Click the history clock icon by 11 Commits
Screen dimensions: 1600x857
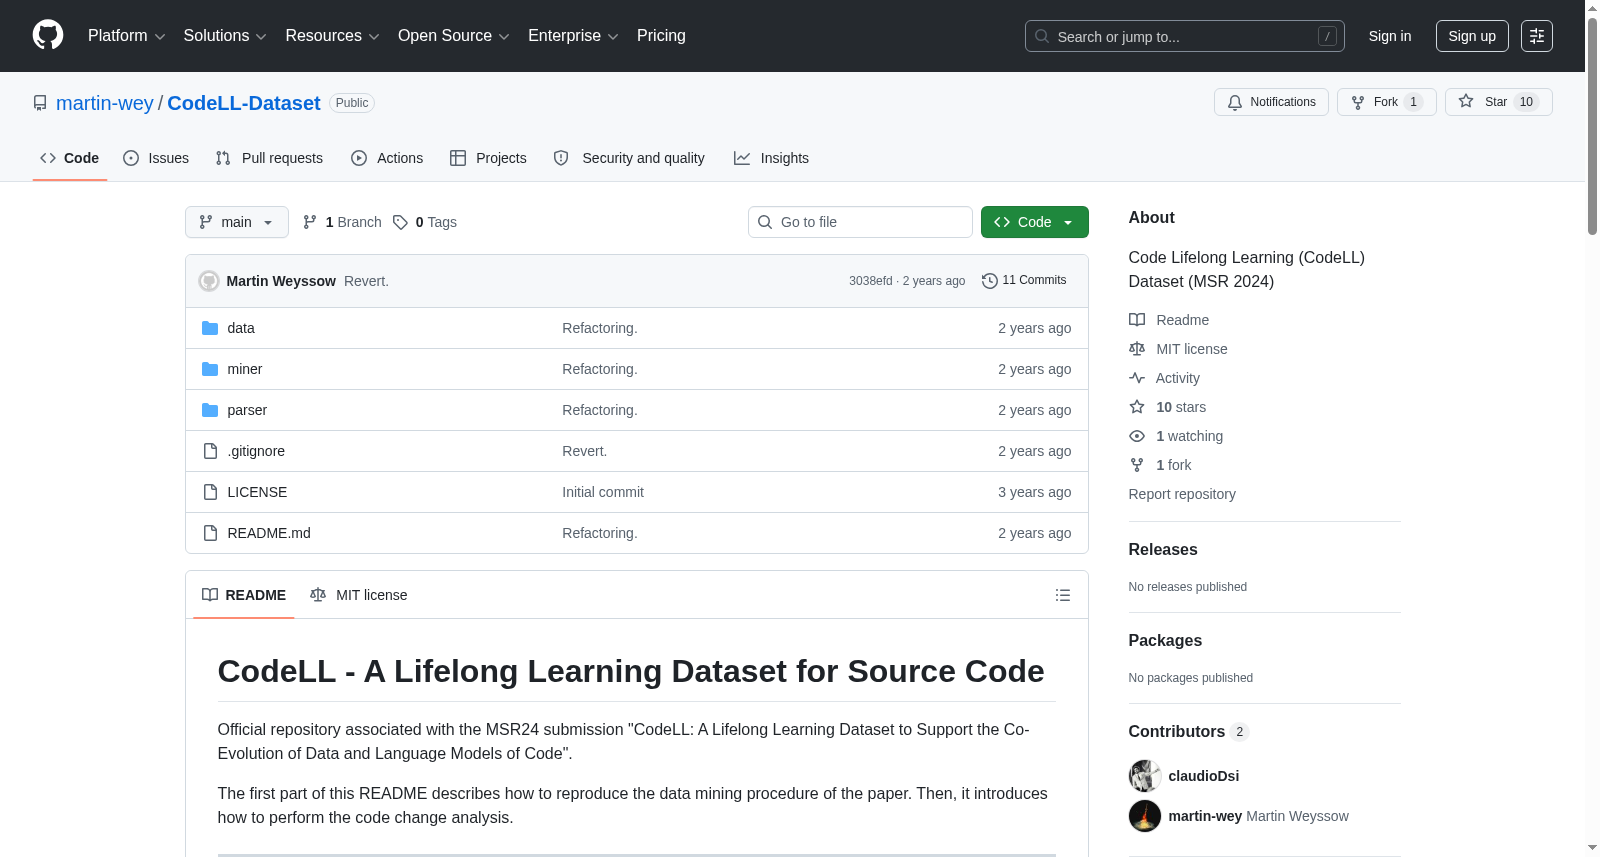[990, 281]
